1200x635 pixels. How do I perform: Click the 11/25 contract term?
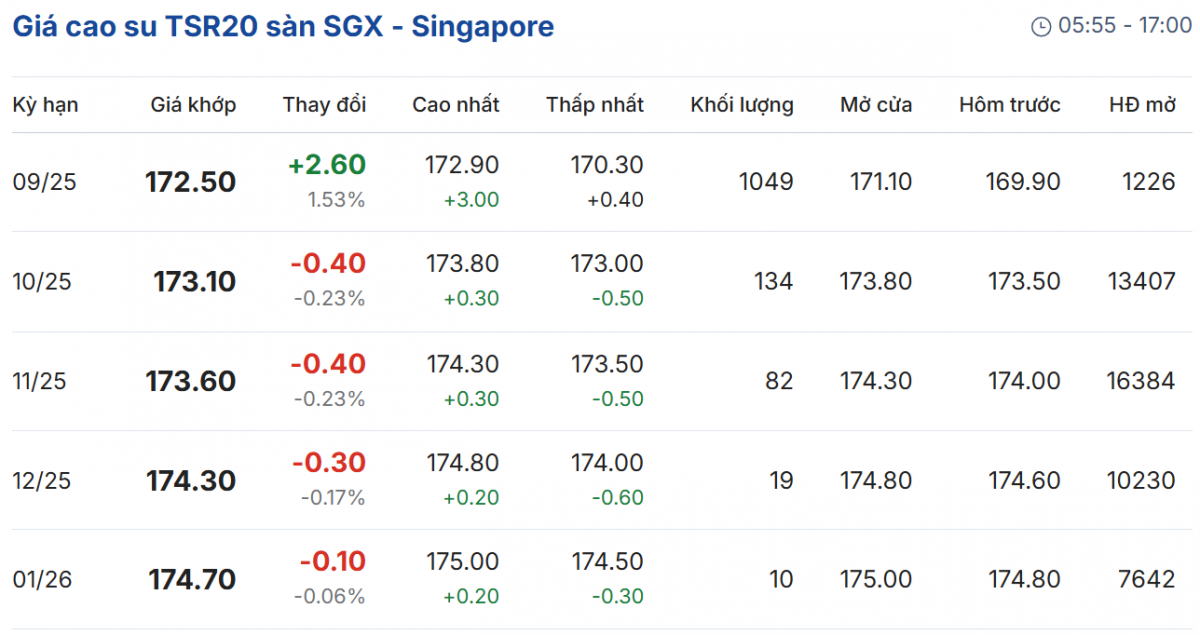(42, 381)
